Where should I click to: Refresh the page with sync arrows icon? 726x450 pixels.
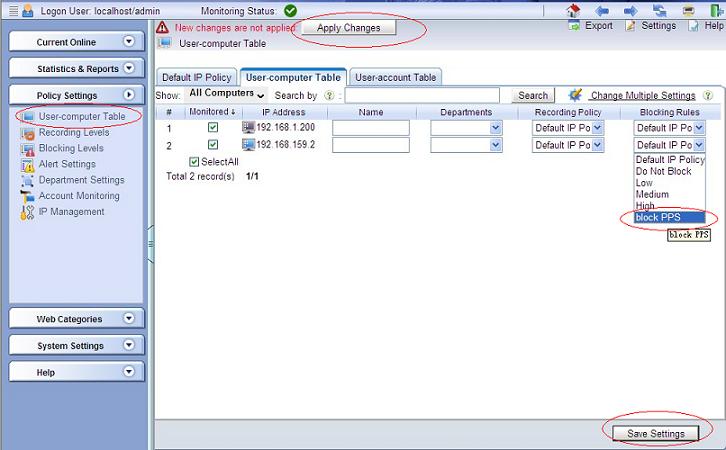point(659,10)
